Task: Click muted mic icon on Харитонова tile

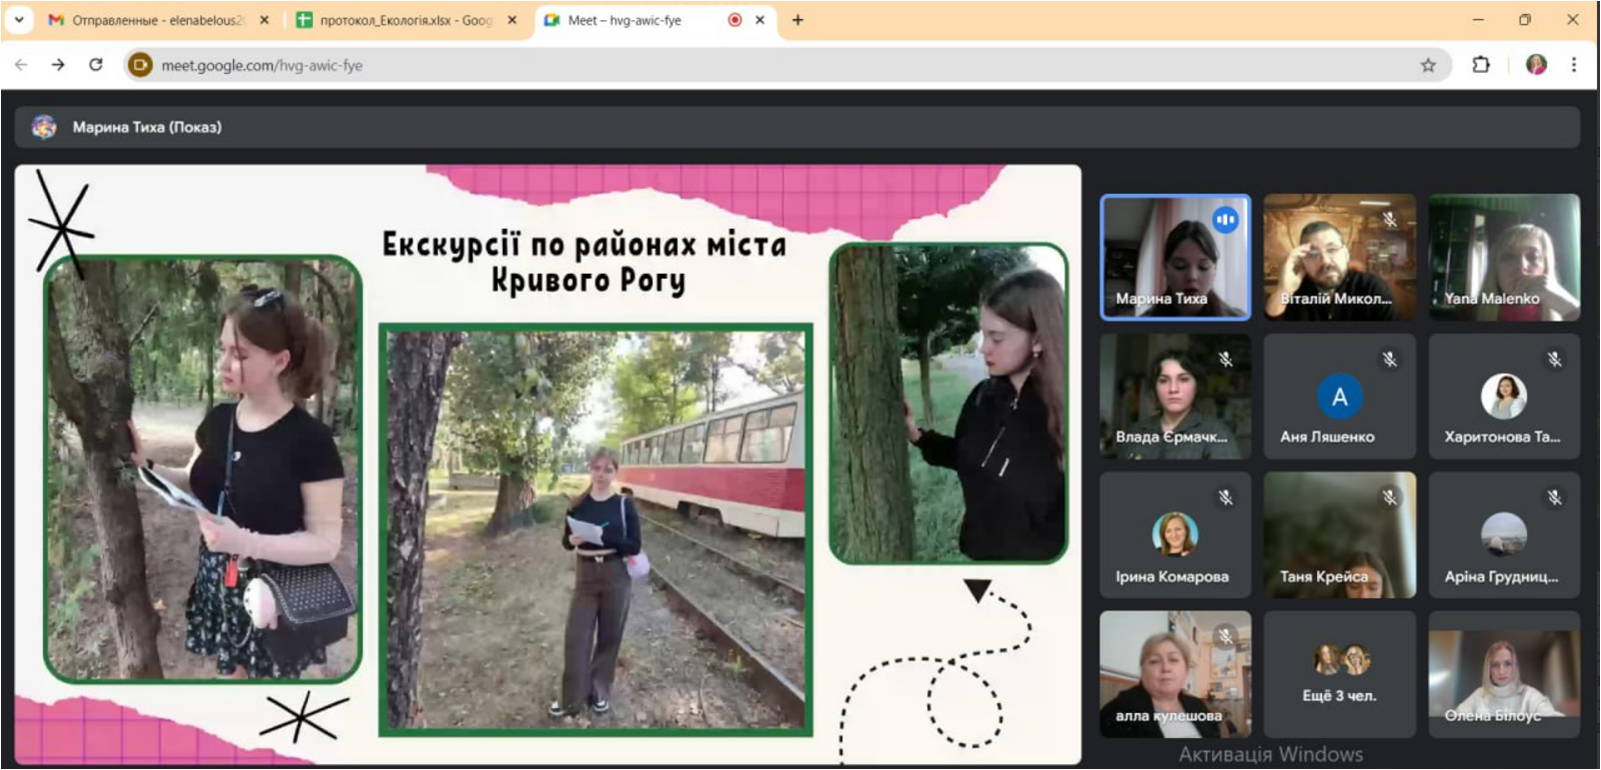Action: click(1554, 359)
